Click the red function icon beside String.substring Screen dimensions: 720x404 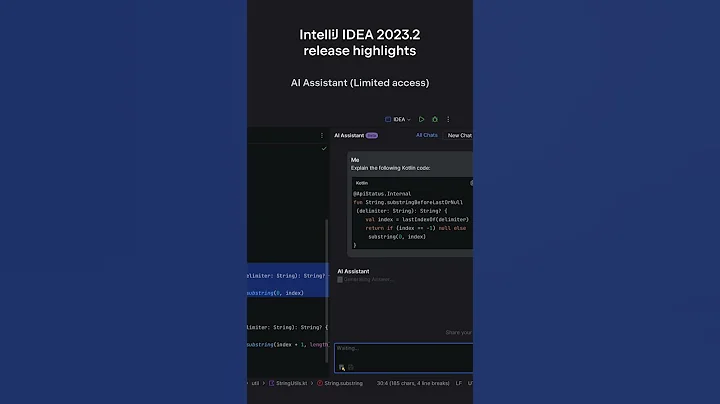(x=320, y=383)
